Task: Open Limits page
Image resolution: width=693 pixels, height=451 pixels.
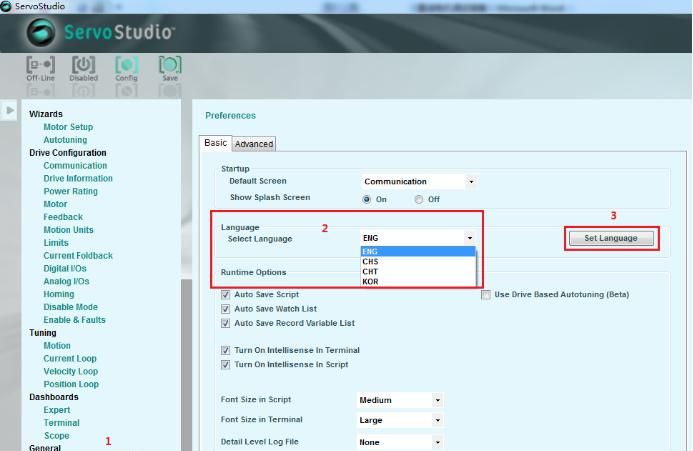Action: [x=56, y=243]
